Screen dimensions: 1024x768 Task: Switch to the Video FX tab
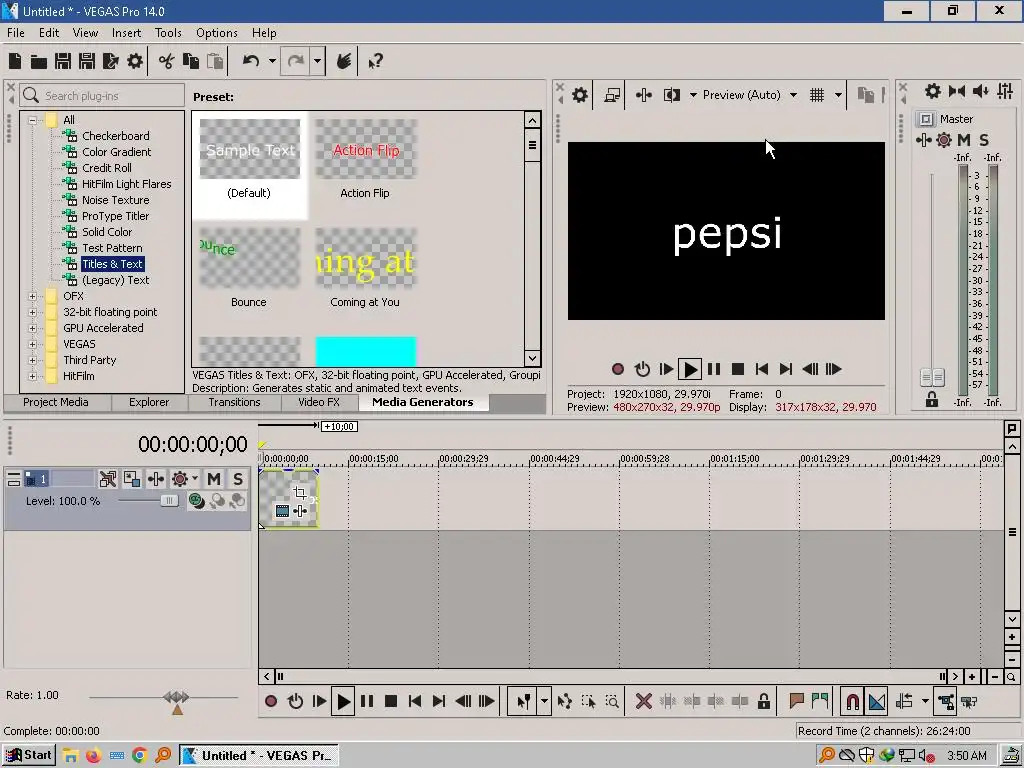click(x=319, y=402)
